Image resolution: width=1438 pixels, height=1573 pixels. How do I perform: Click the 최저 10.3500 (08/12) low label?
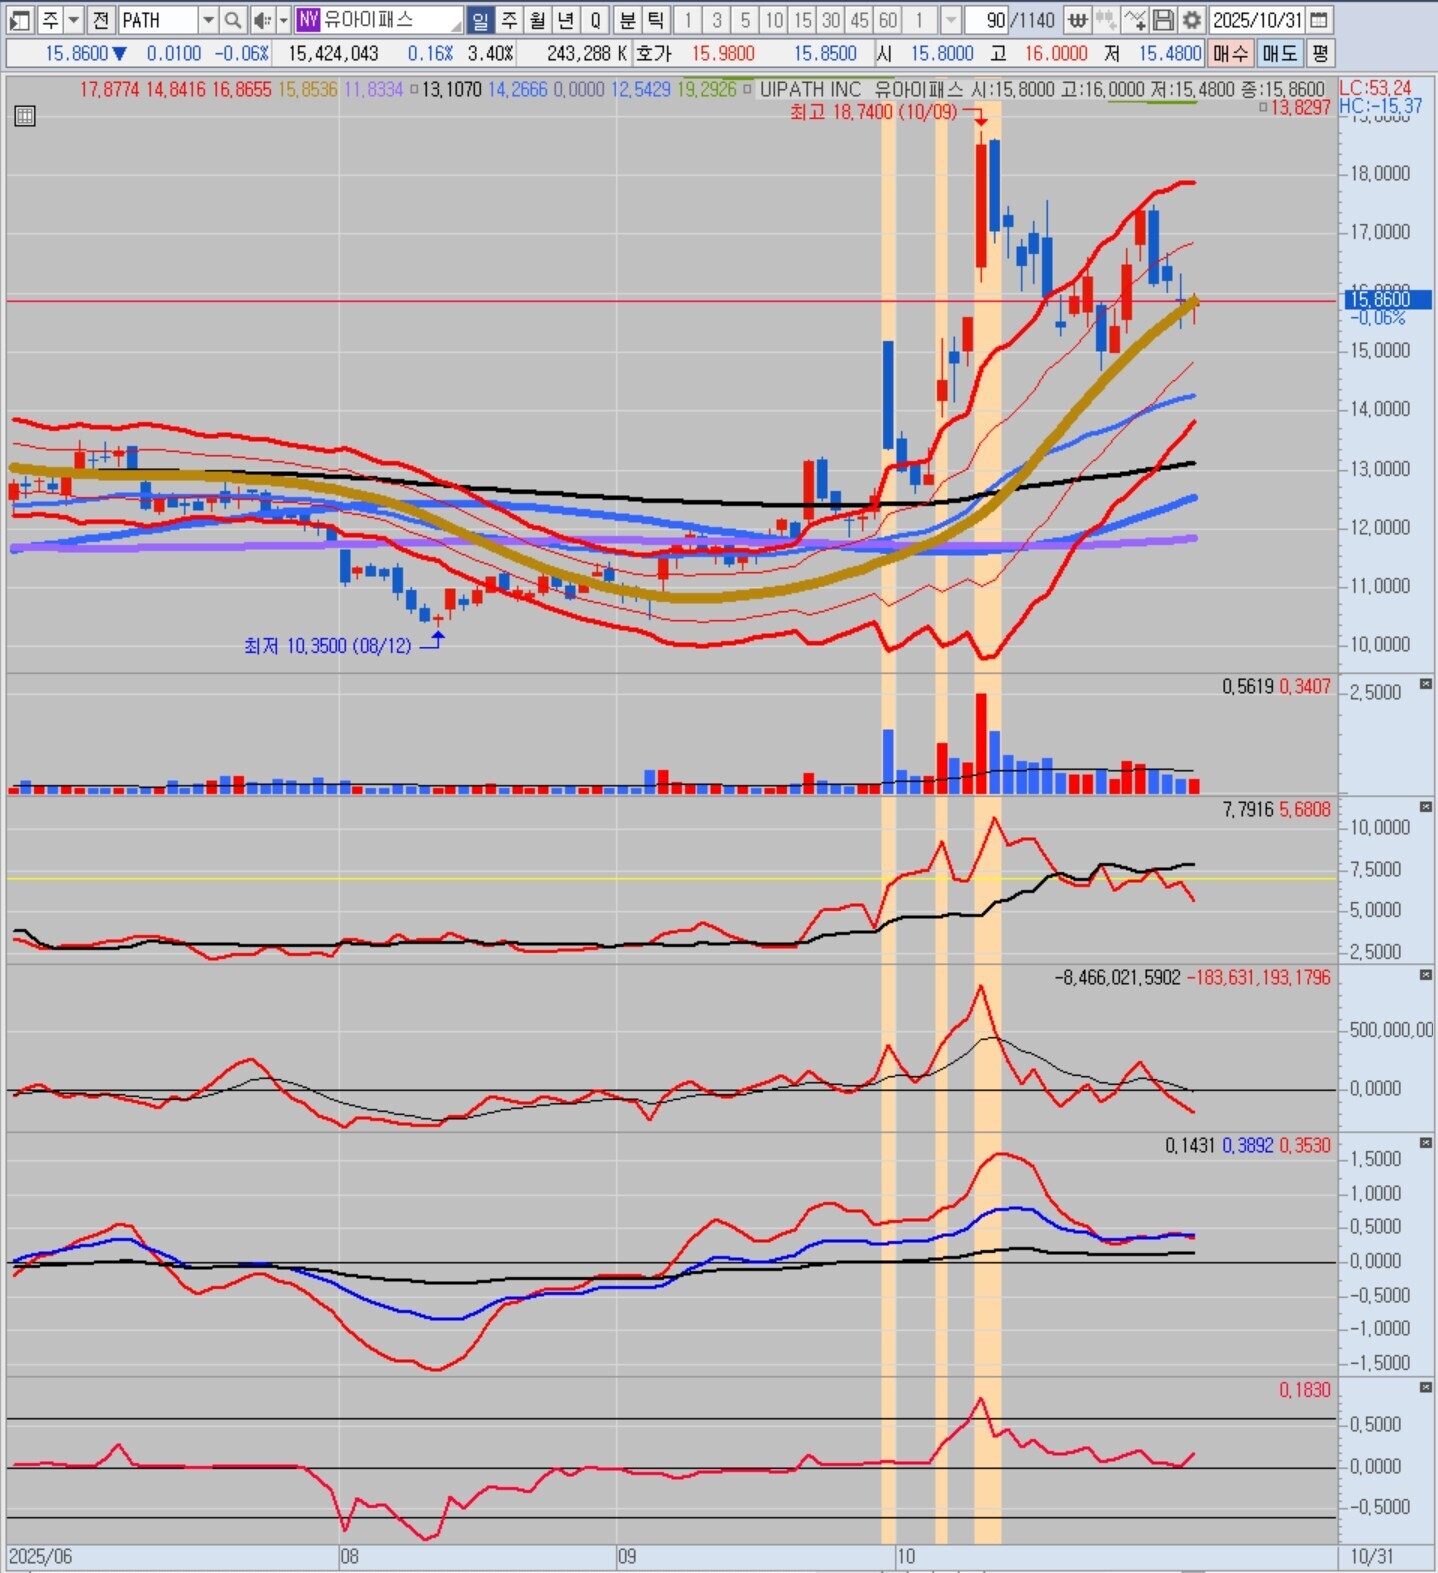(328, 646)
